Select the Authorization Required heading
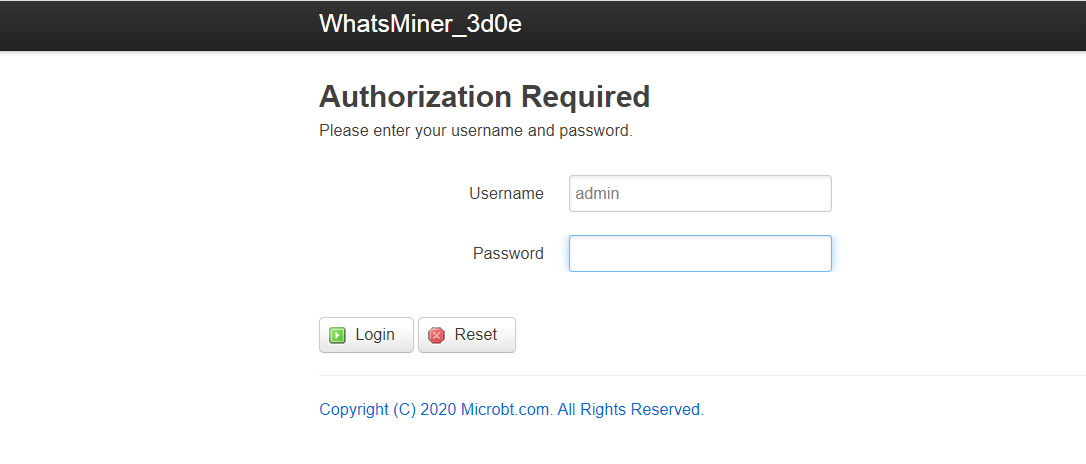 484,96
